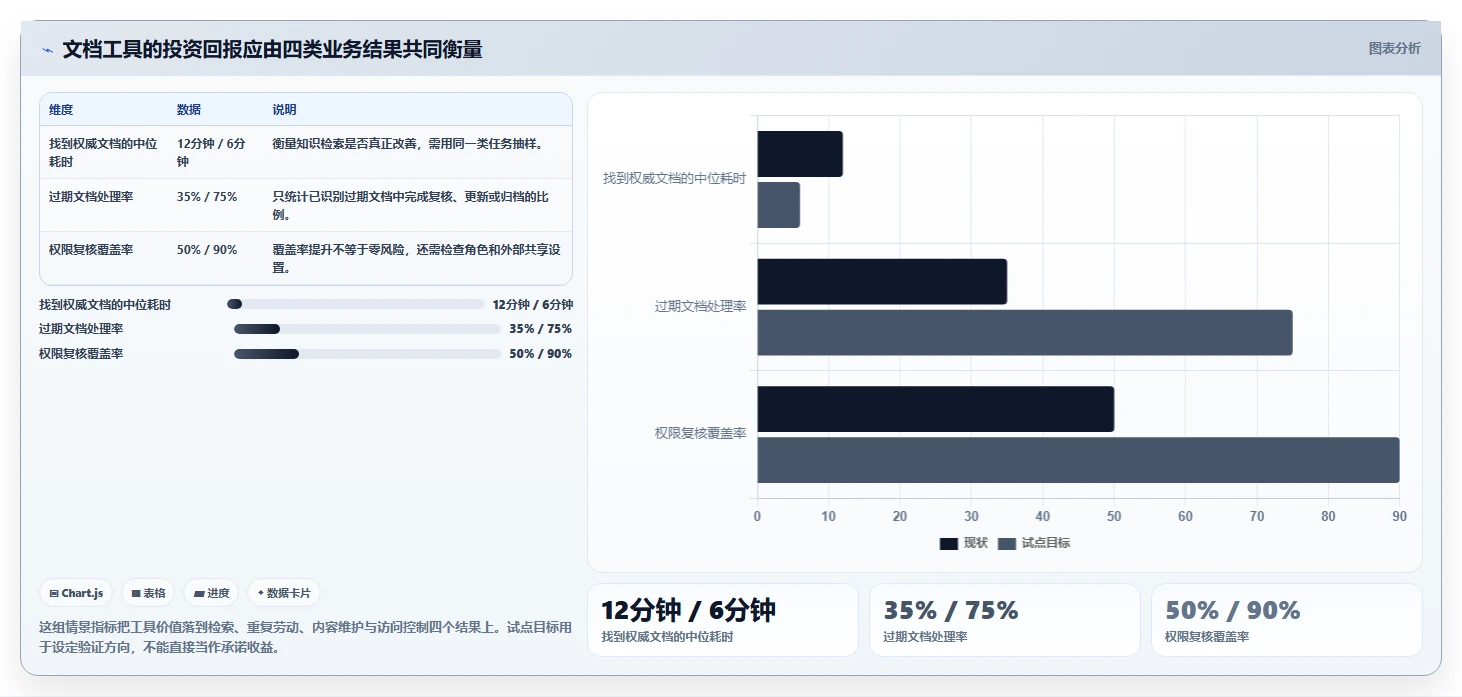This screenshot has height=697, width=1462.
Task: Click table cell 找到权威文档的中位耗时
Action: (103, 152)
